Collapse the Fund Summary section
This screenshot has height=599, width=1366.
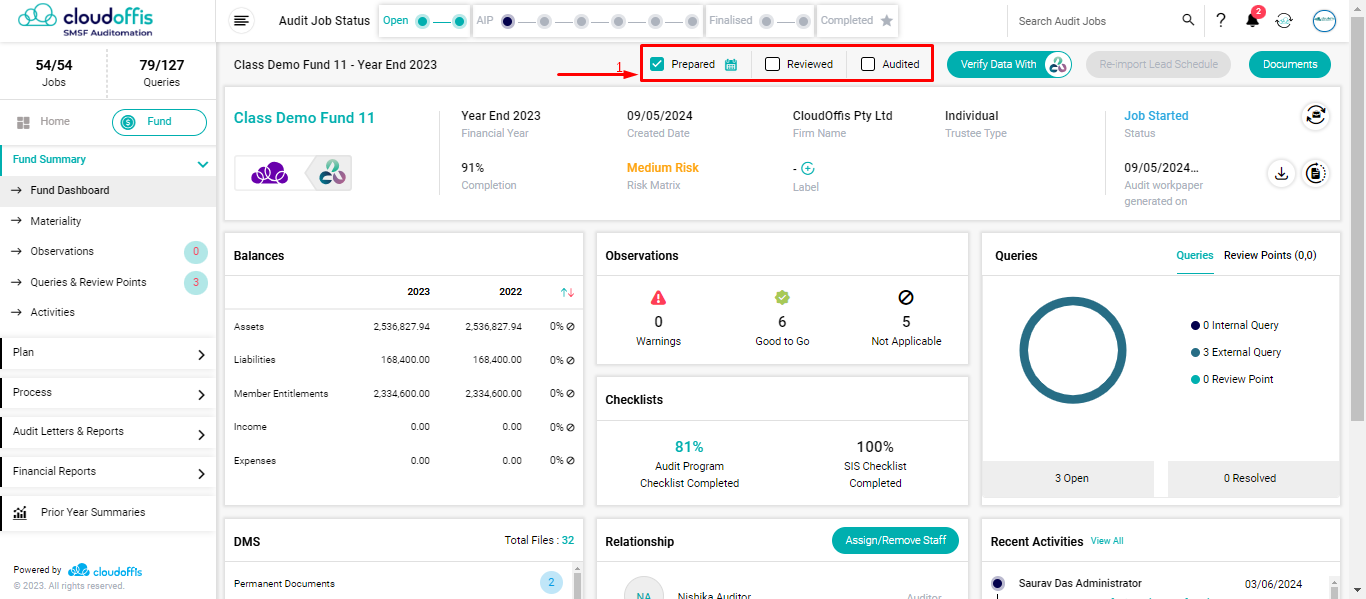pyautogui.click(x=203, y=164)
